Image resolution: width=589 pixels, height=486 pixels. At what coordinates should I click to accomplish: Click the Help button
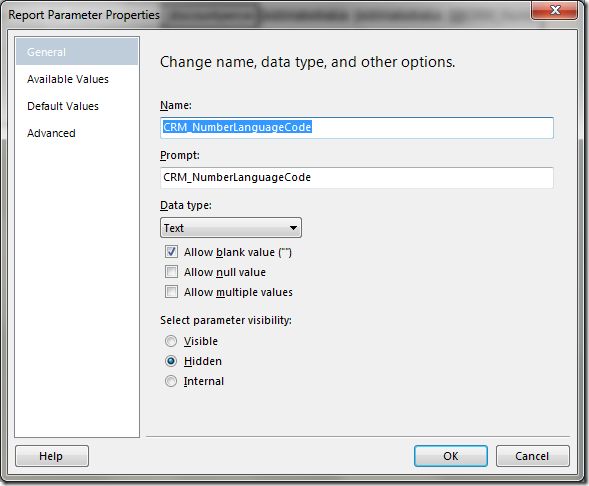click(x=52, y=456)
